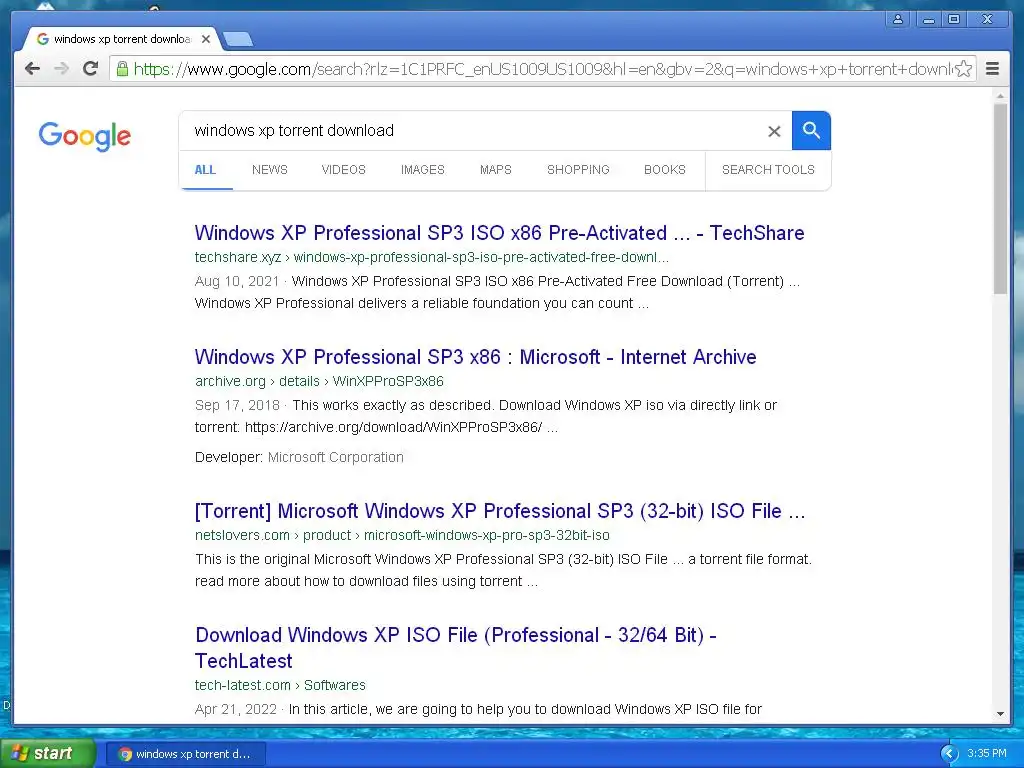Switch to the MAPS results tab
This screenshot has height=768, width=1024.
point(496,170)
